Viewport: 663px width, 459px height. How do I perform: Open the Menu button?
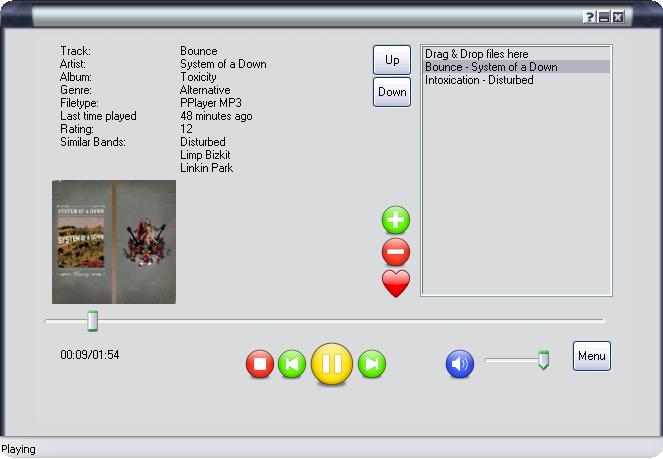[592, 356]
